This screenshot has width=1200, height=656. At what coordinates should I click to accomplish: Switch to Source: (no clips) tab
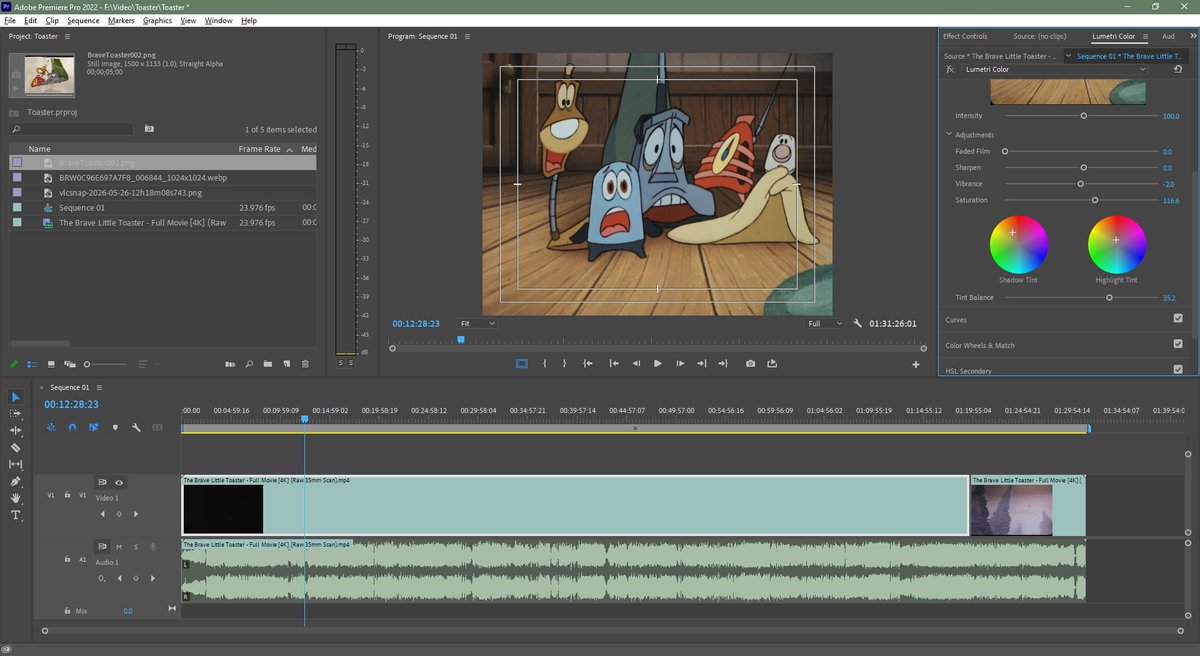pyautogui.click(x=1040, y=36)
